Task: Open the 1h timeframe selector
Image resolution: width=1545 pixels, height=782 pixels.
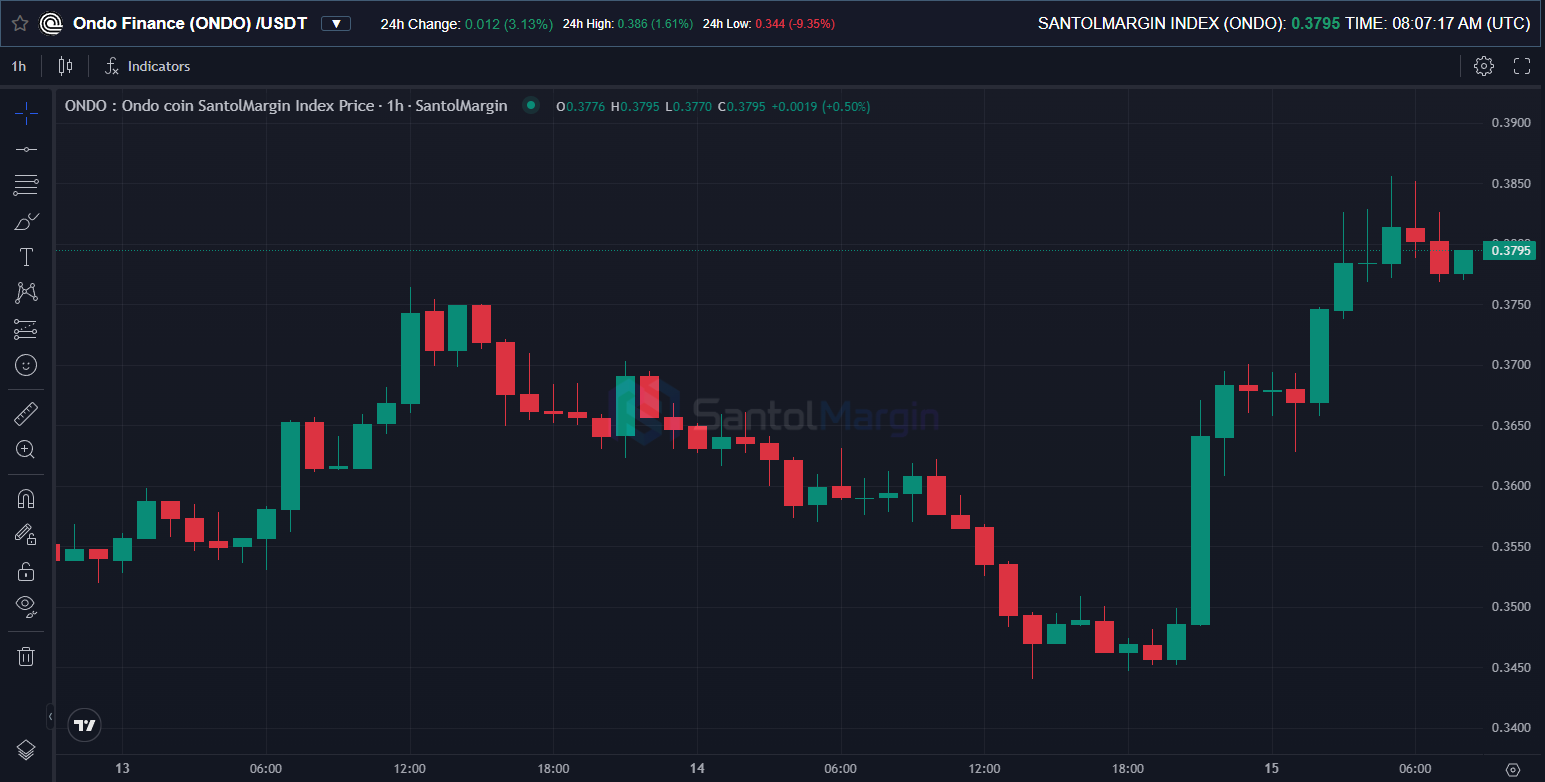Action: point(19,66)
